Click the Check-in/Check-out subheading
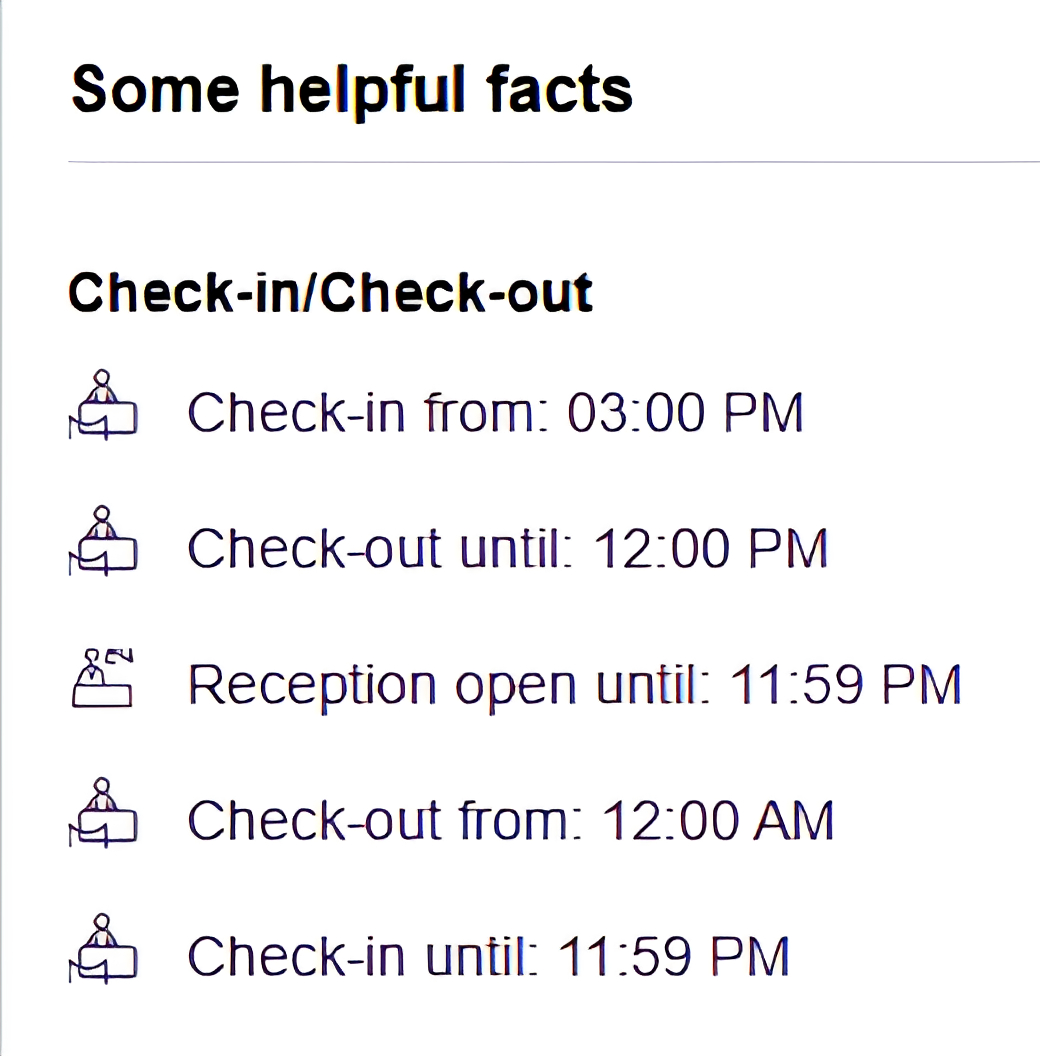Viewport: 1040px width, 1056px height. pyautogui.click(x=330, y=292)
